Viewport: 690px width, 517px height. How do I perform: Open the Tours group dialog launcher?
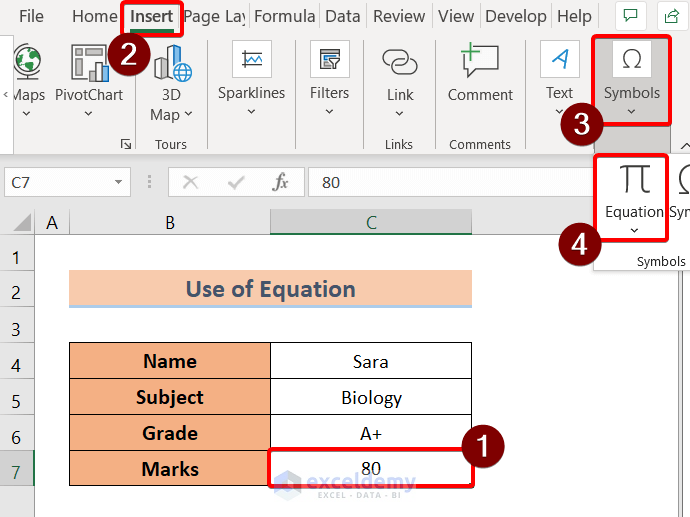(x=126, y=145)
